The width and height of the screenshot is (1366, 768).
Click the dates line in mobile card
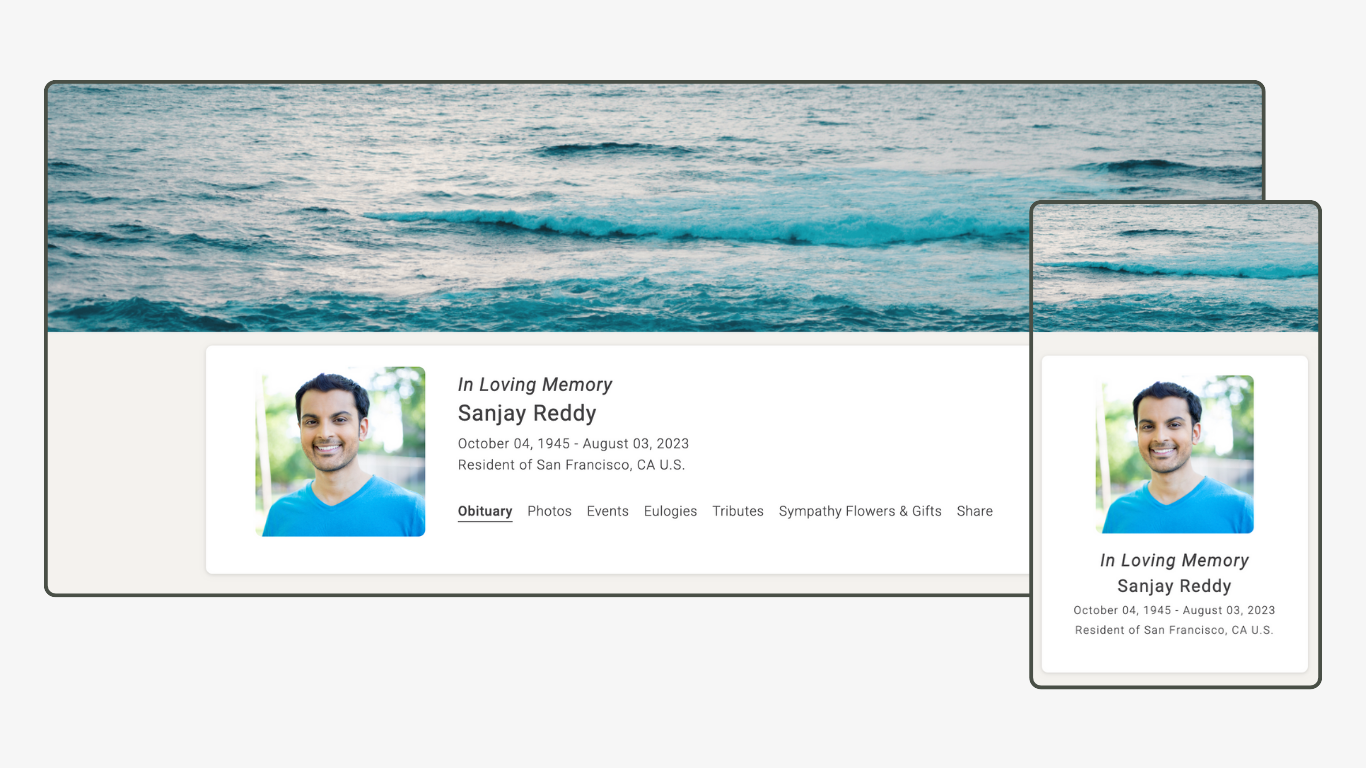point(1174,610)
